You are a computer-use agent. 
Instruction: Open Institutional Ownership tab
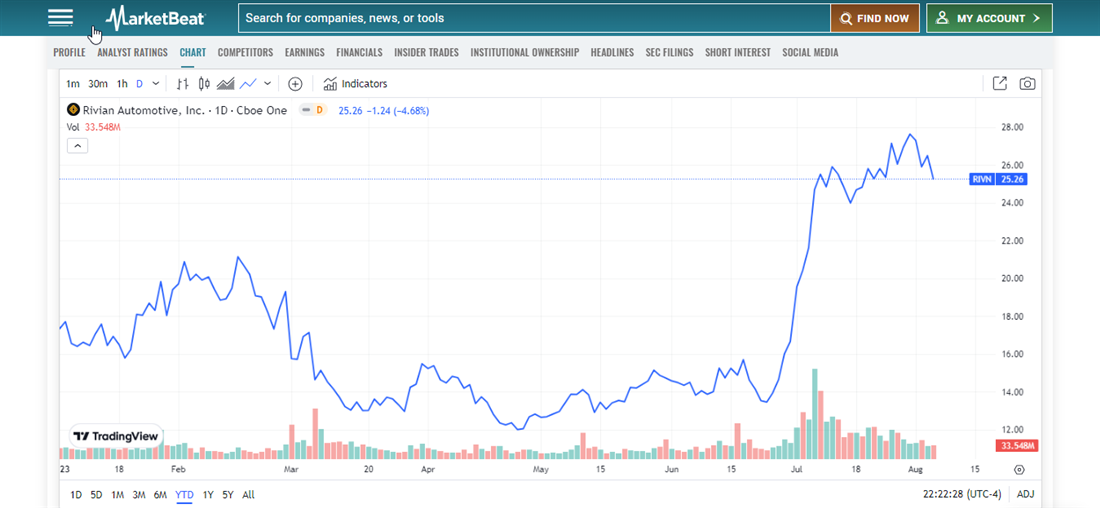(x=525, y=52)
